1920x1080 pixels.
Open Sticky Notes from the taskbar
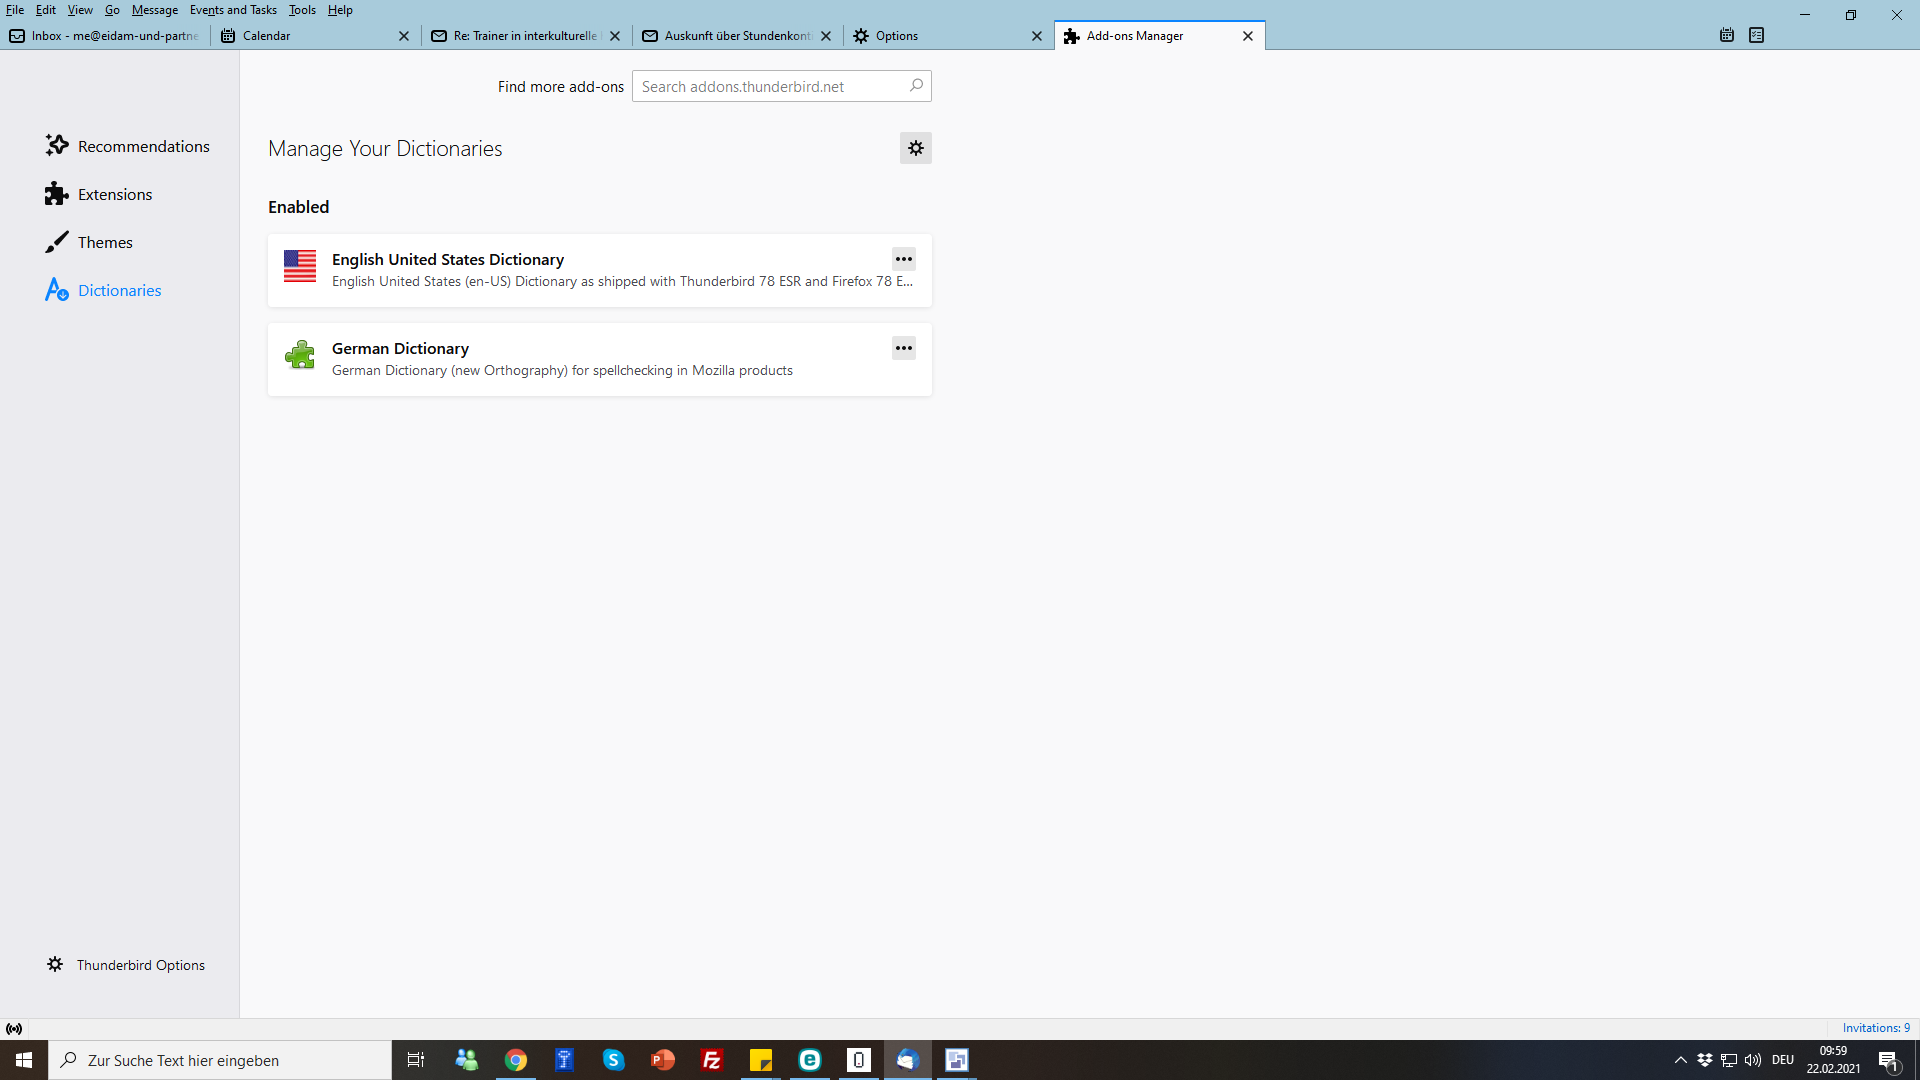(x=761, y=1060)
